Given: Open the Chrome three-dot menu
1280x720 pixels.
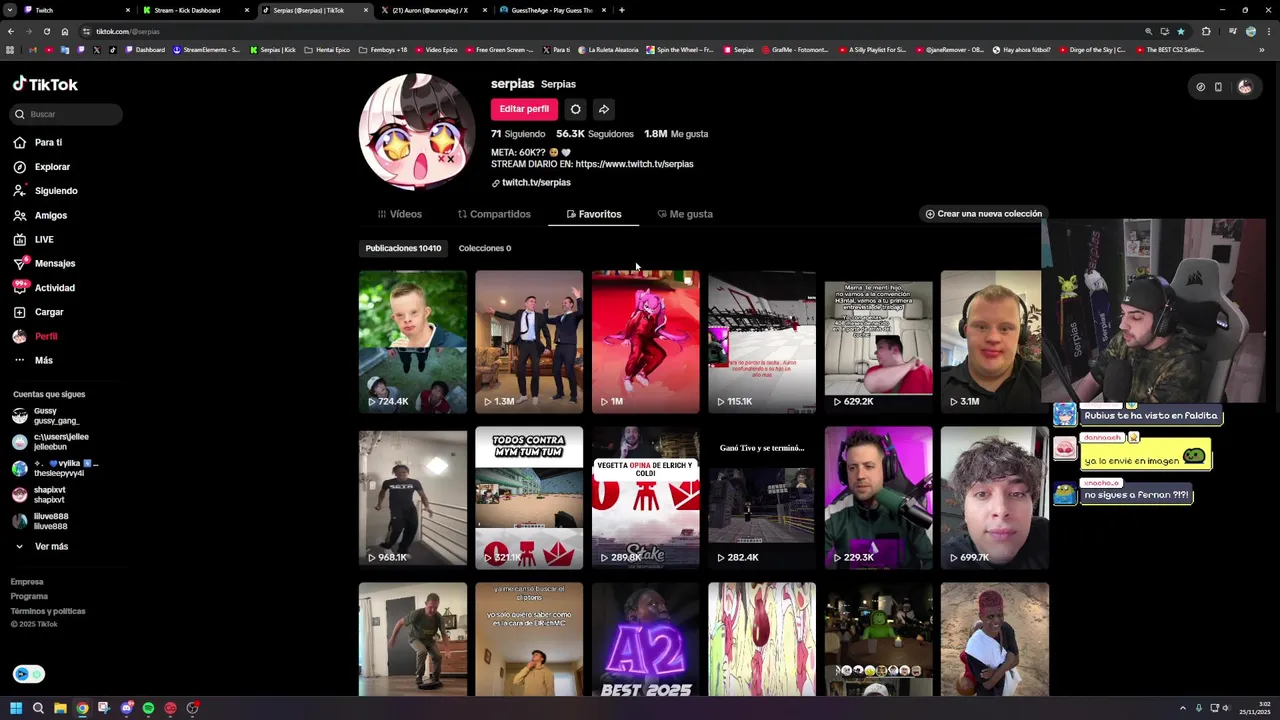Looking at the screenshot, I should (1268, 31).
